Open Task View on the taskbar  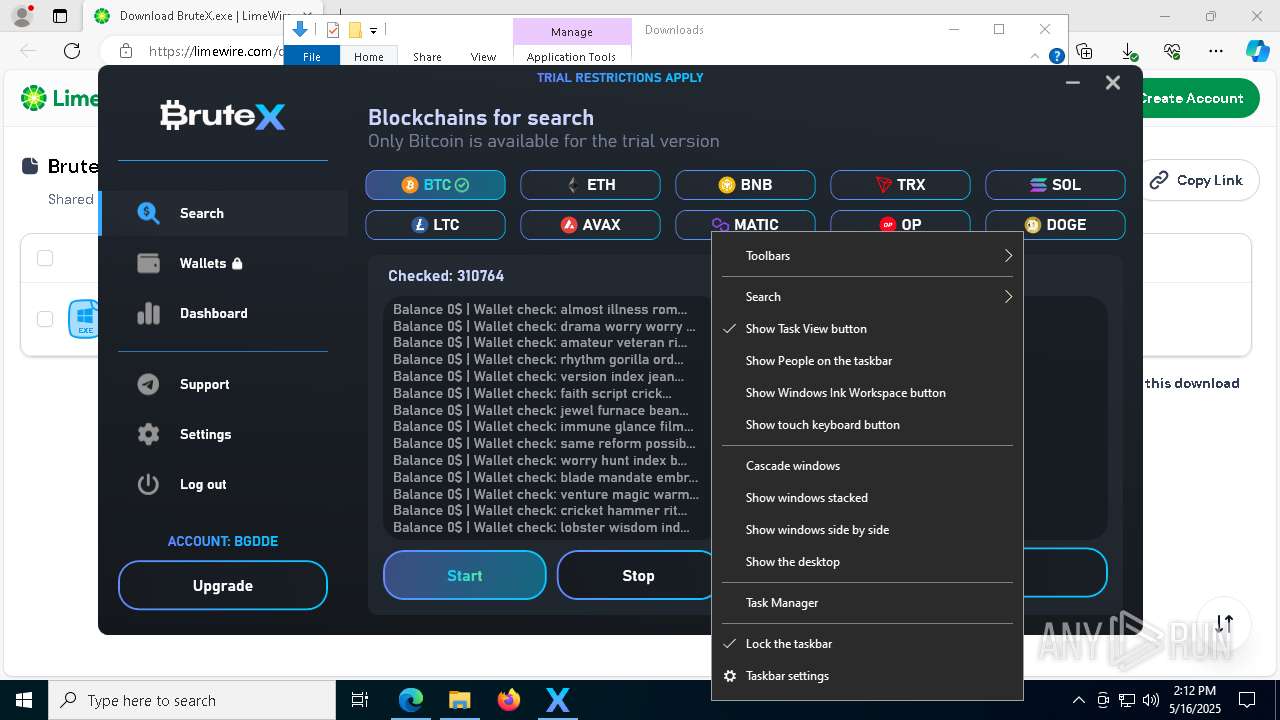(x=361, y=700)
